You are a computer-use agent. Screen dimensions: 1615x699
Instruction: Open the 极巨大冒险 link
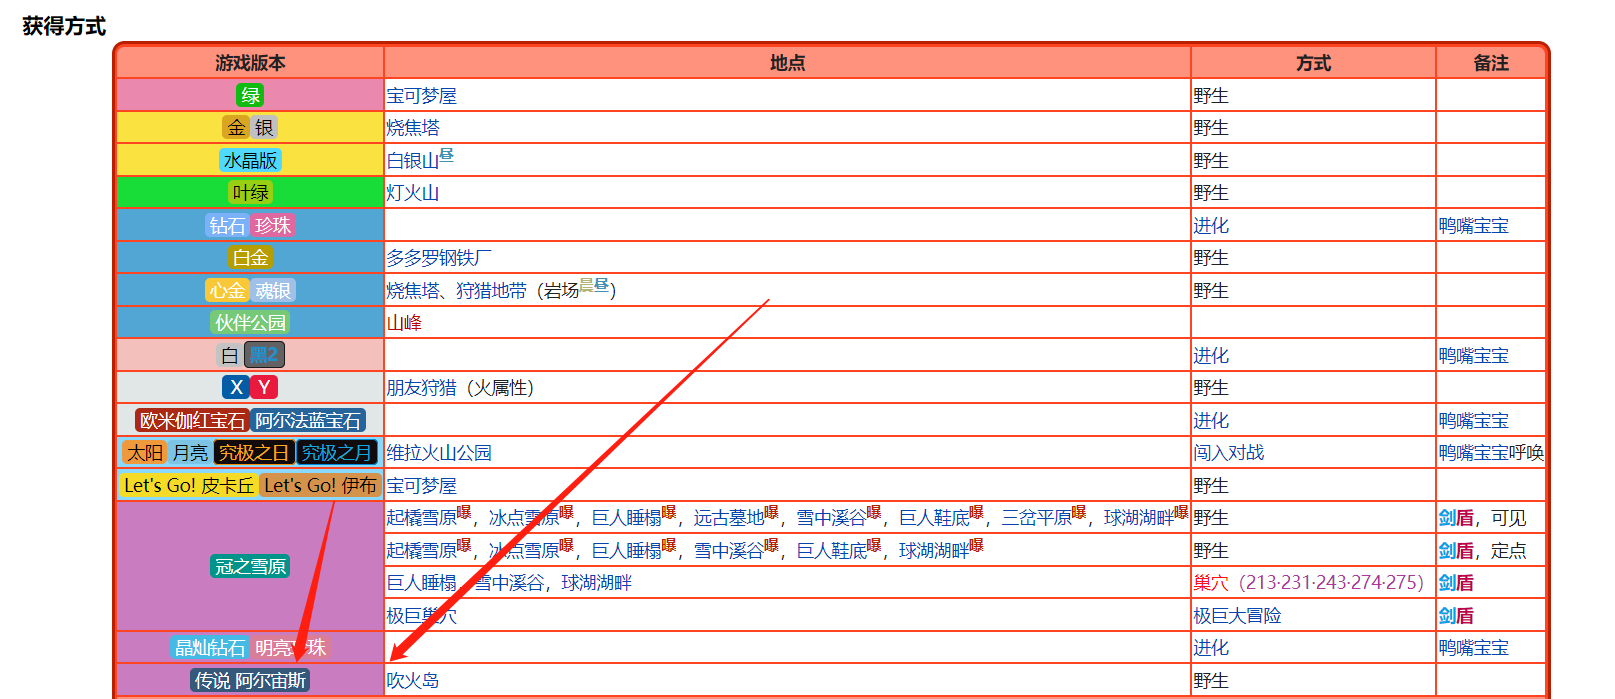coord(1237,616)
